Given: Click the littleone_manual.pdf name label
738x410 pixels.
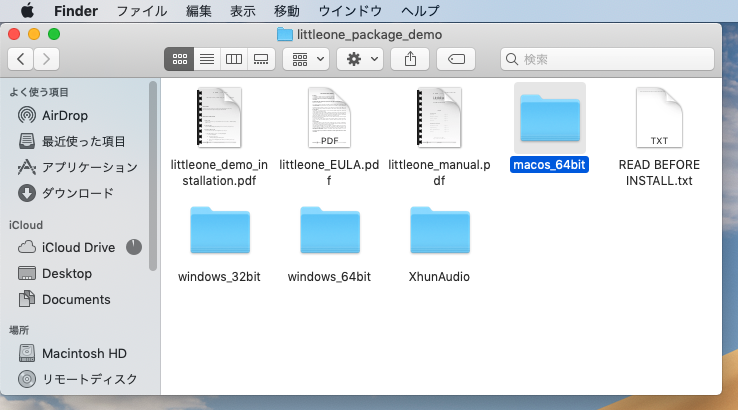Looking at the screenshot, I should pos(439,173).
